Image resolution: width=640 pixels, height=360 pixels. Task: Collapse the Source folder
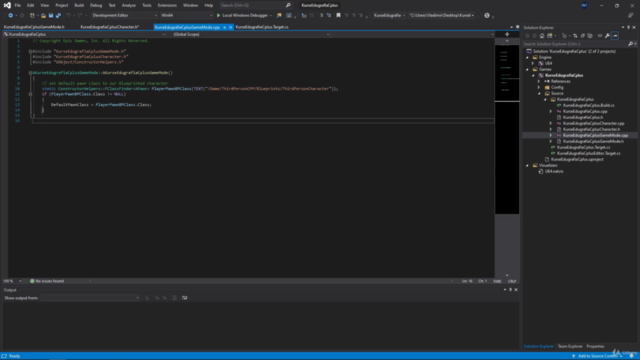point(539,93)
